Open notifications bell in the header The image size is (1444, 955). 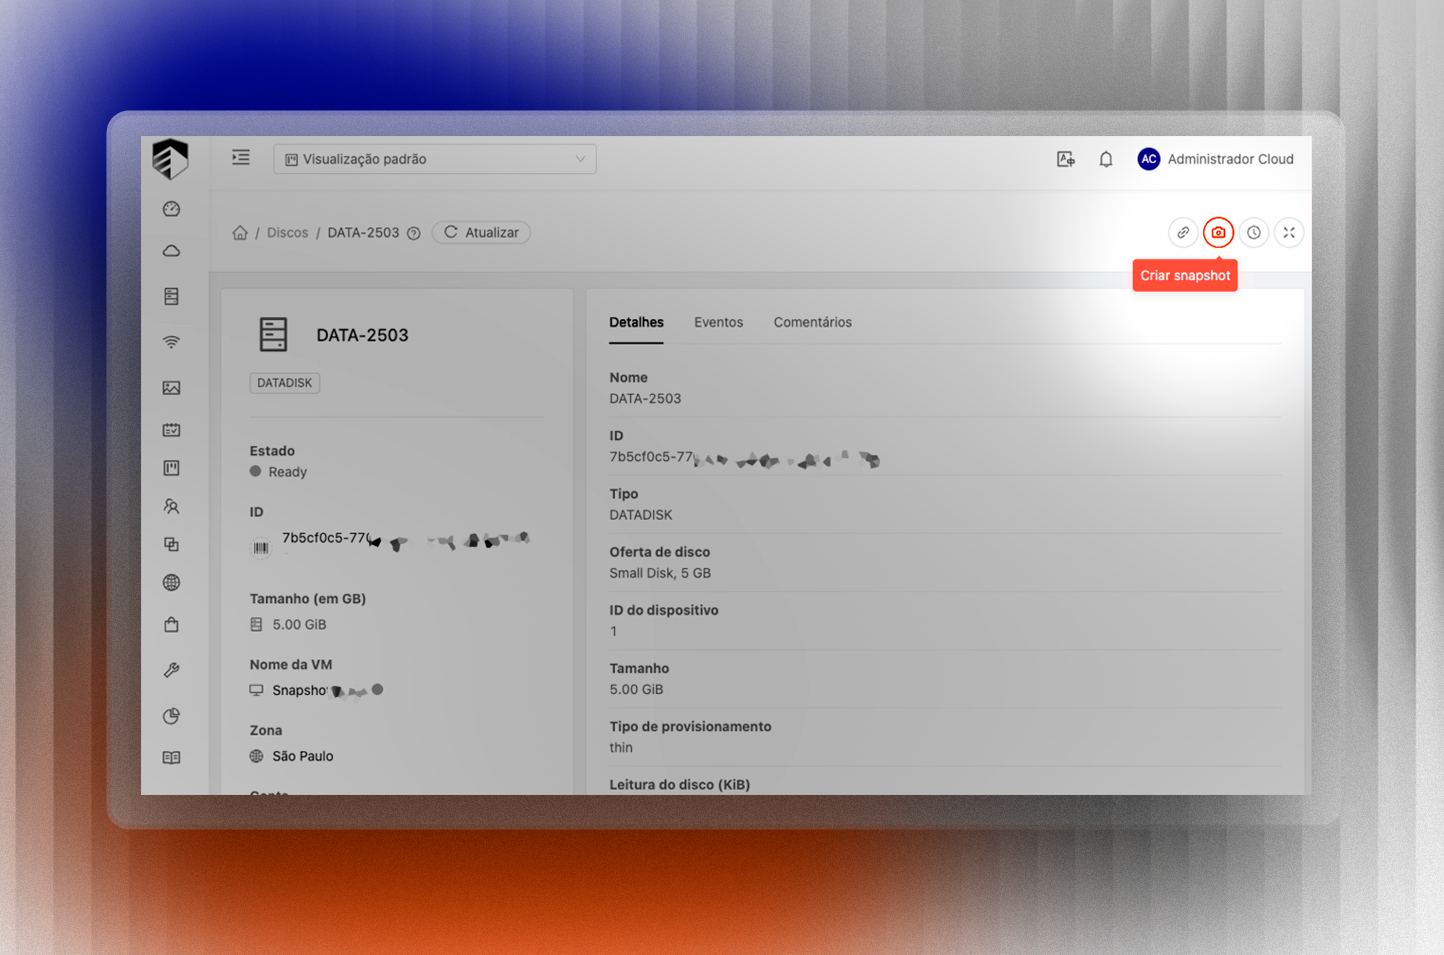(1106, 159)
